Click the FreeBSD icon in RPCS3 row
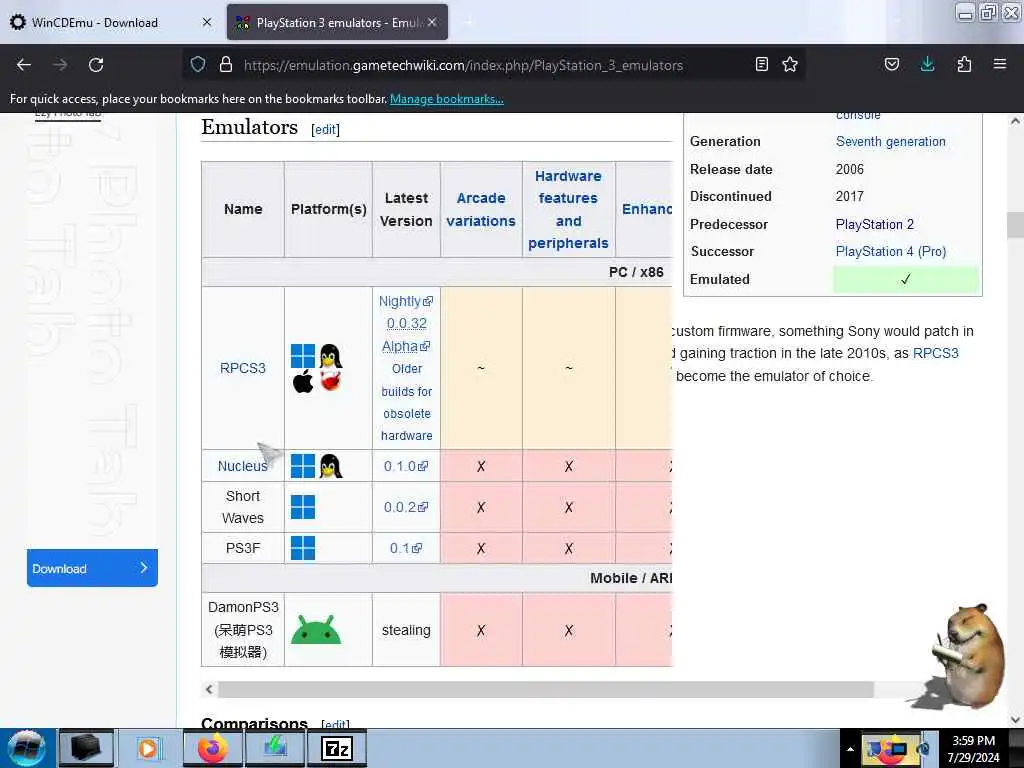This screenshot has width=1024, height=768. tap(331, 381)
